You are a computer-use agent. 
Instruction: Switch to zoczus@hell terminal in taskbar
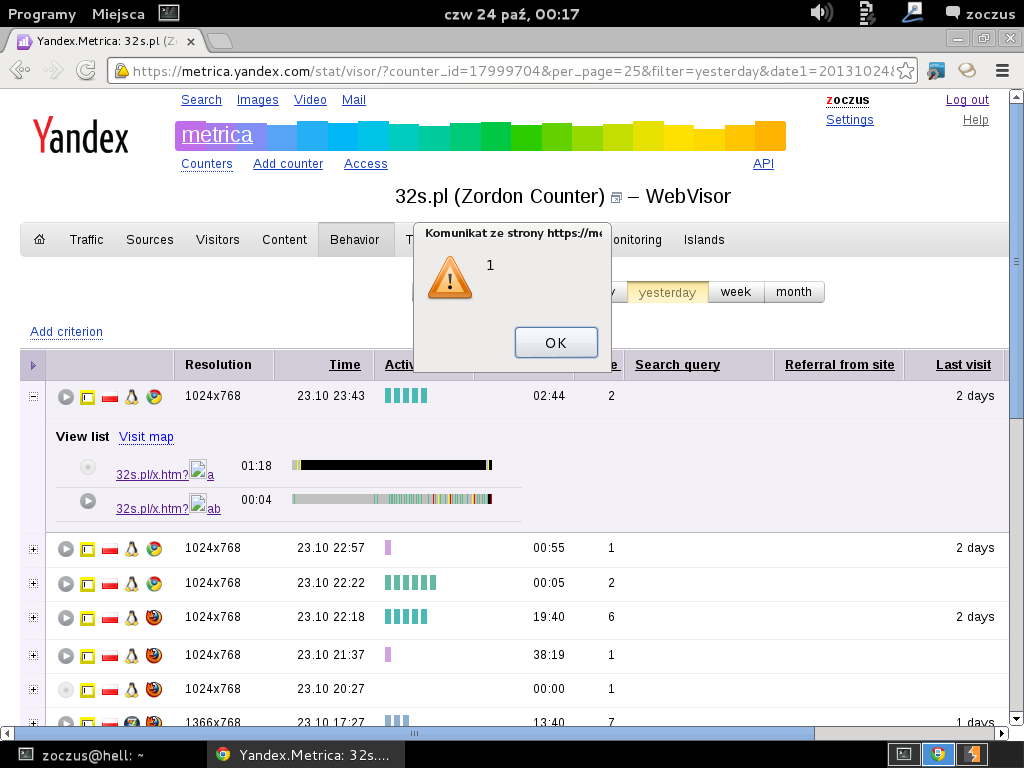[x=91, y=755]
